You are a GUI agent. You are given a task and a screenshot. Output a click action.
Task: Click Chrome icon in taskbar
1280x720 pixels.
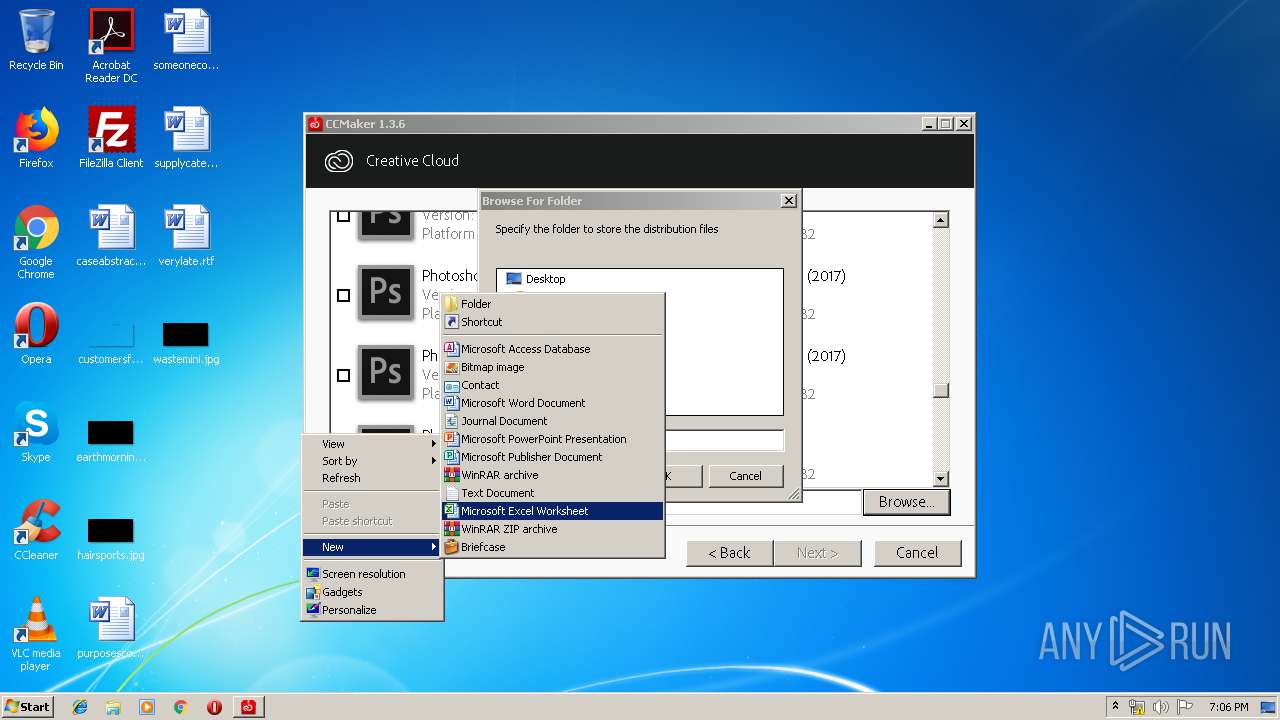point(180,707)
